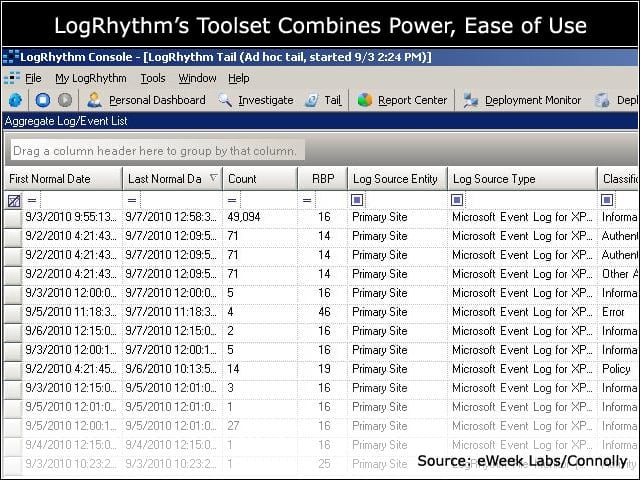
Task: Open the Window menu
Action: (x=197, y=78)
